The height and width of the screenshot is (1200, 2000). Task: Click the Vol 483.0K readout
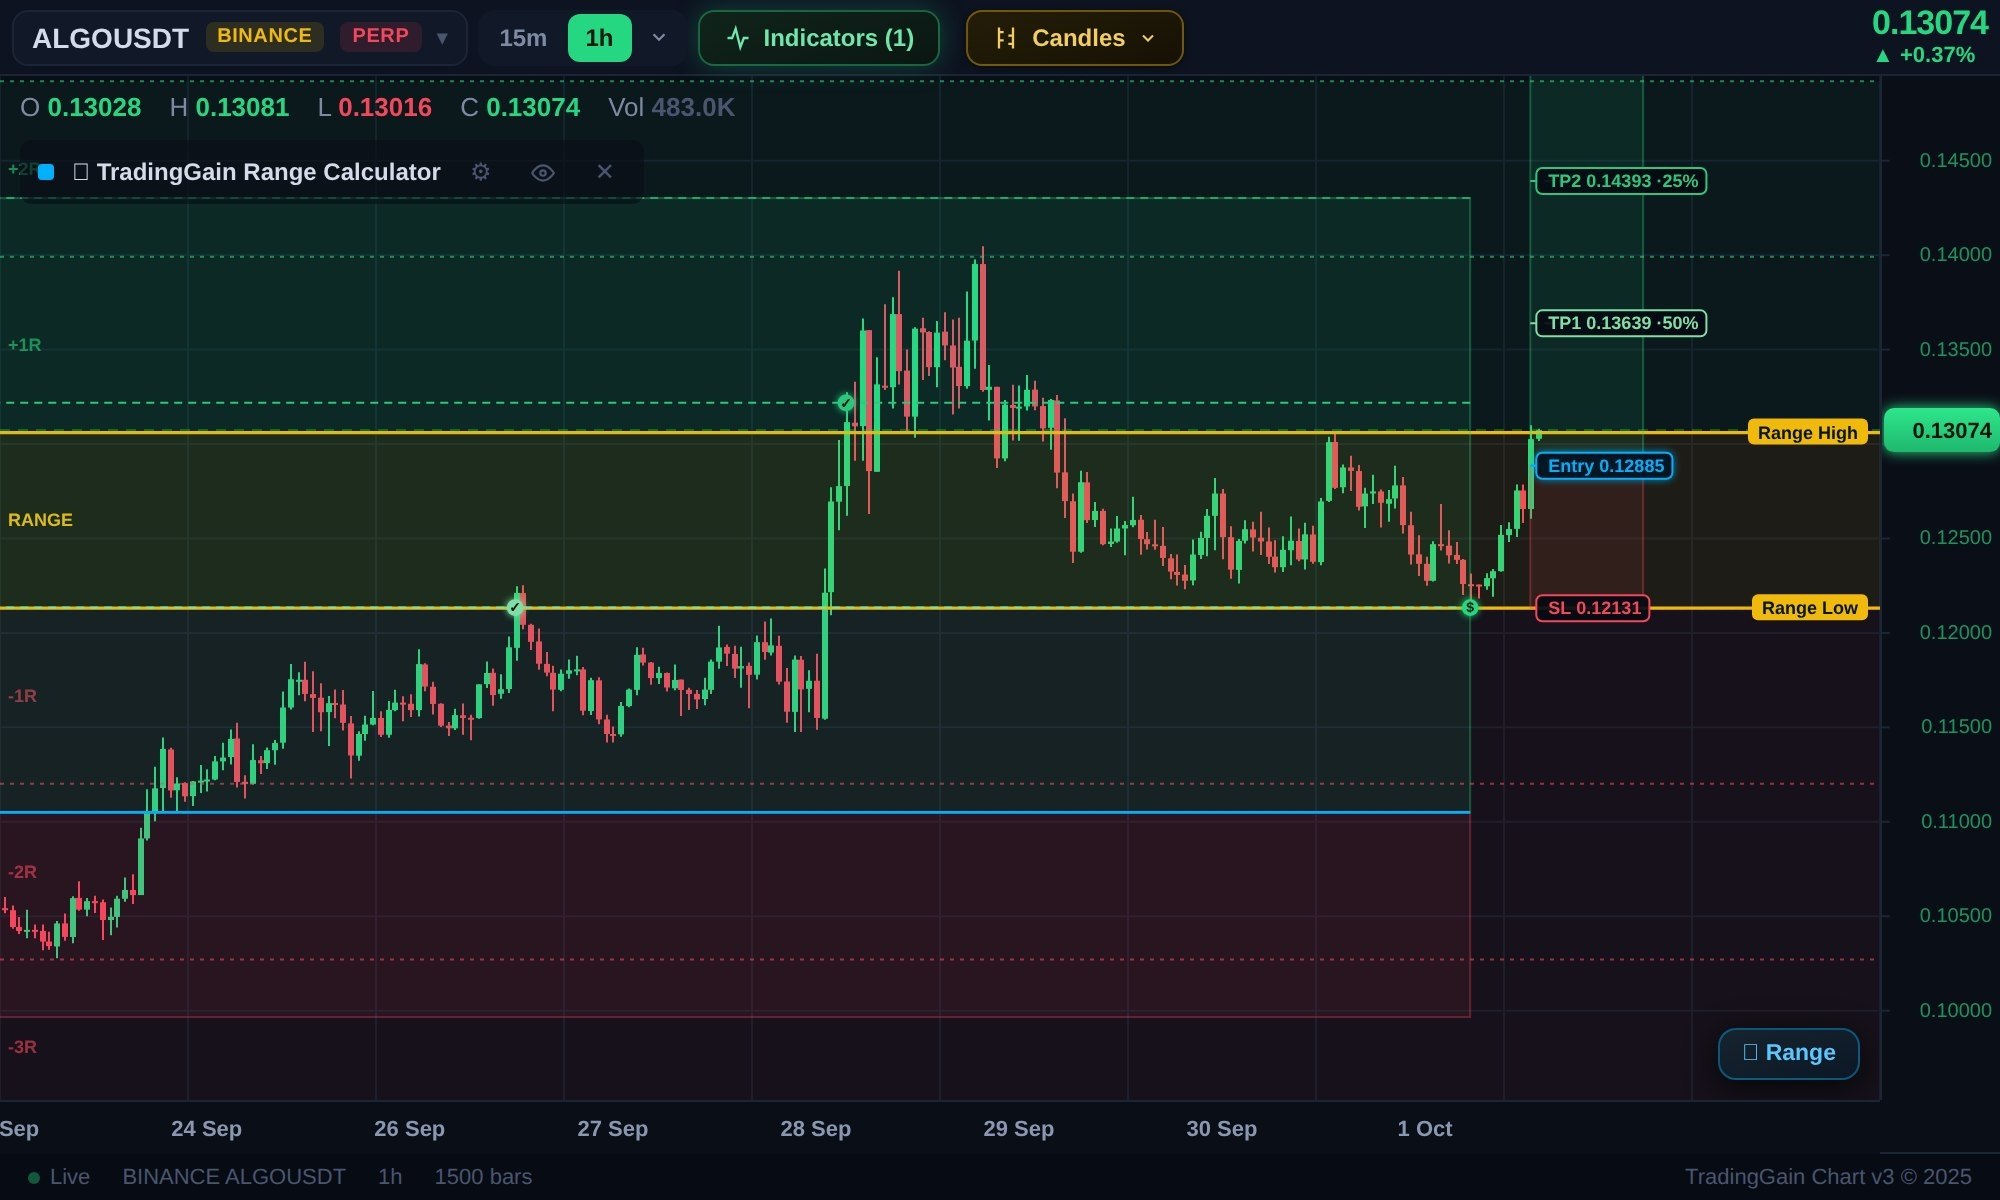coord(671,107)
